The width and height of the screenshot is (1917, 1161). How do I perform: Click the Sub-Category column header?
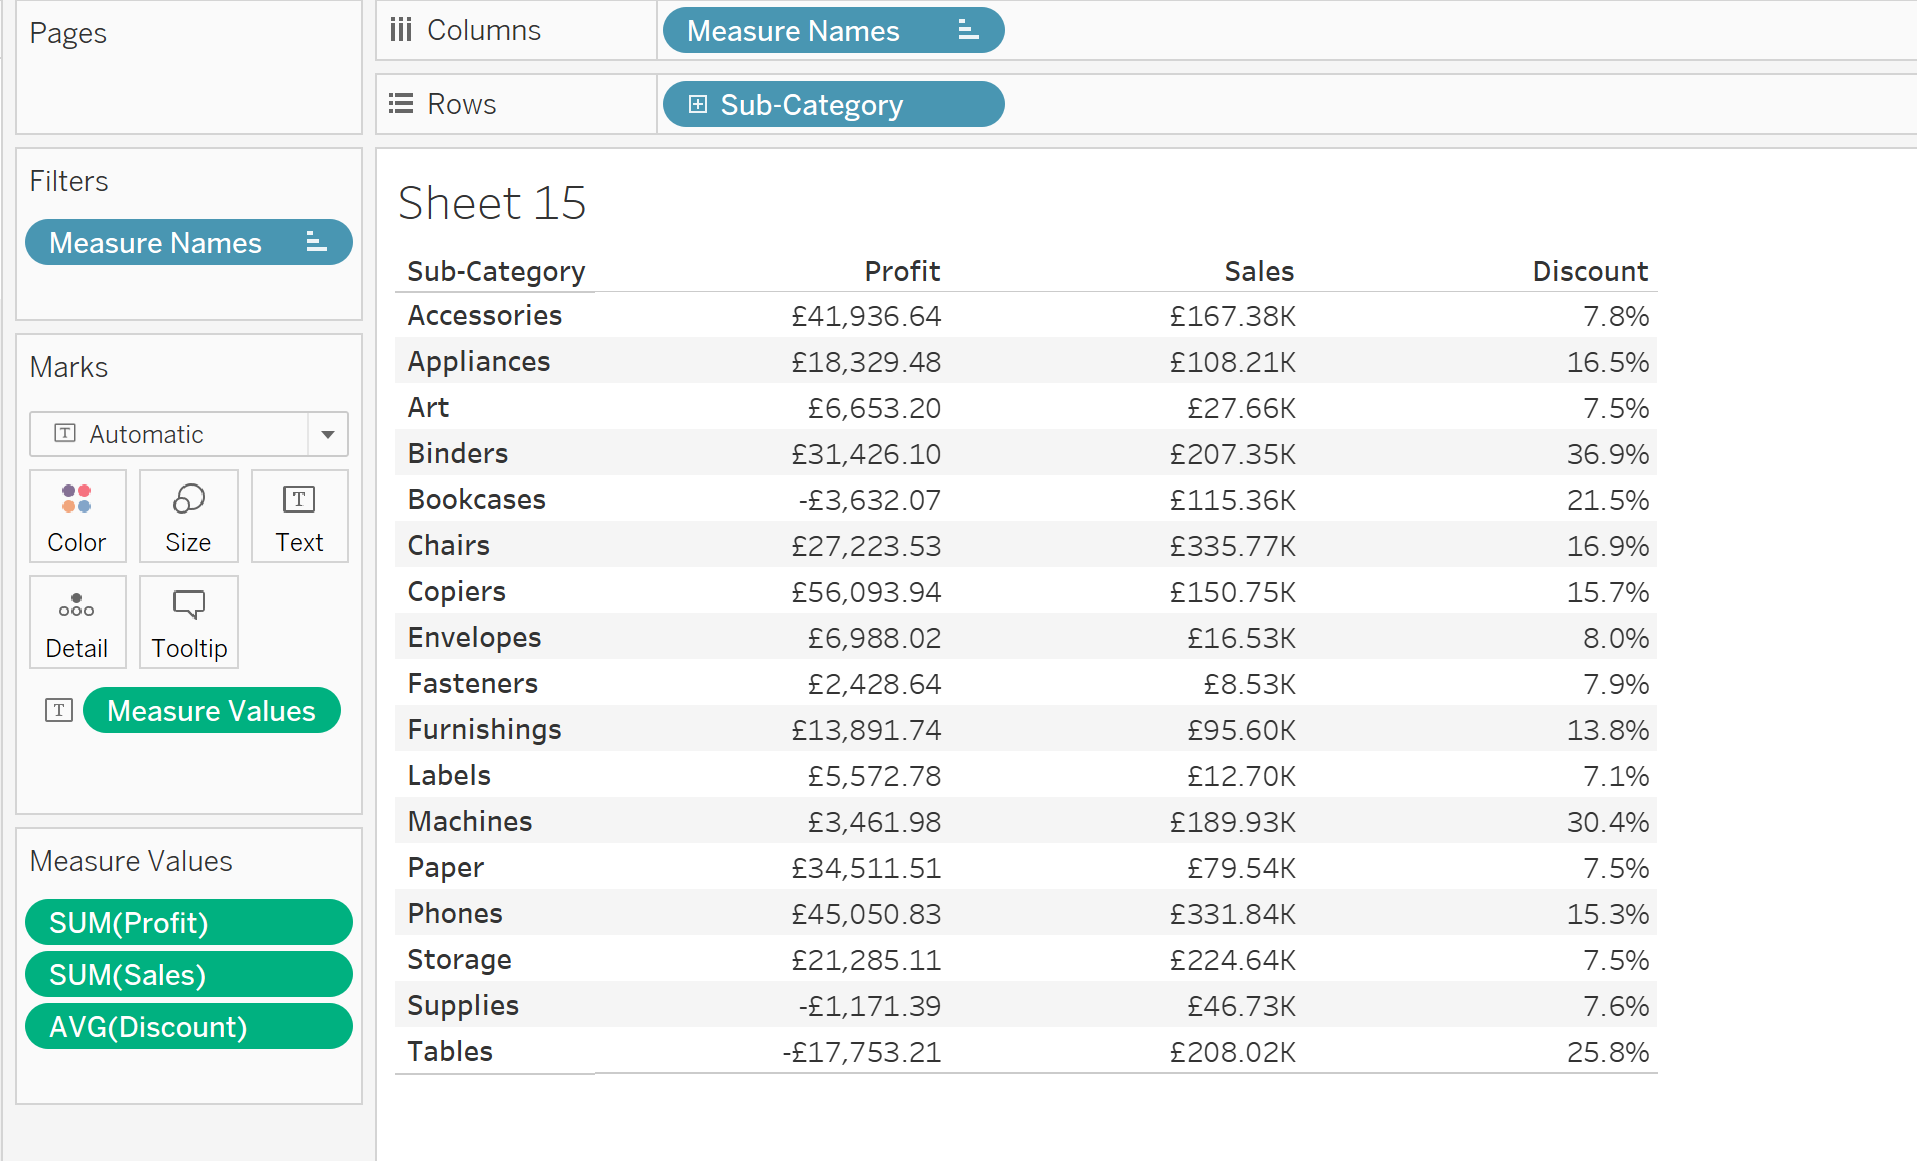[x=496, y=271]
